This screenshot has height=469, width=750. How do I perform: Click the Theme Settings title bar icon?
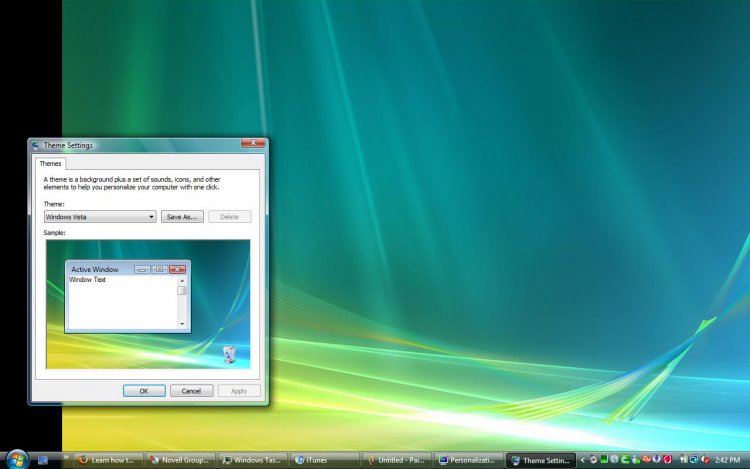36,145
